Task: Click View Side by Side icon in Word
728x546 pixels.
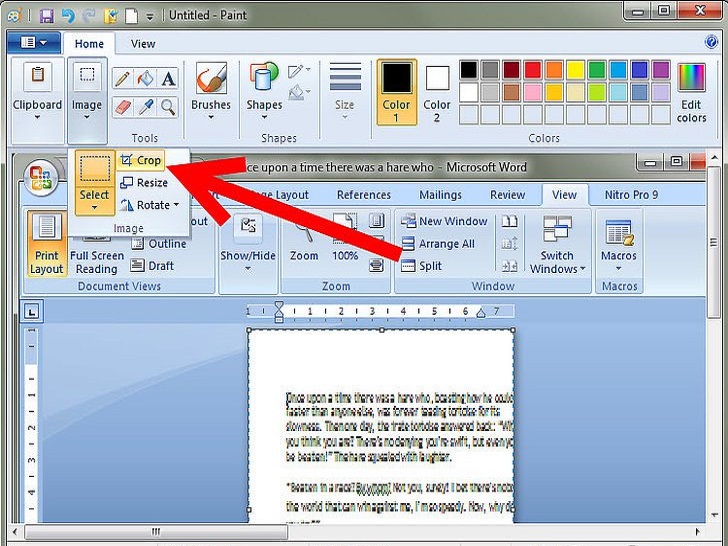Action: click(x=510, y=221)
